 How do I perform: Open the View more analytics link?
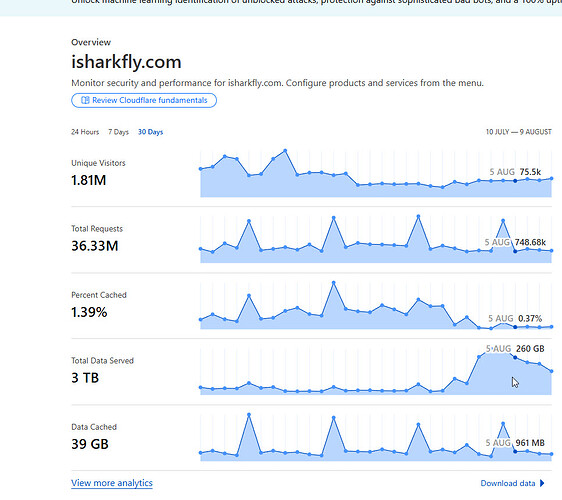tap(112, 483)
